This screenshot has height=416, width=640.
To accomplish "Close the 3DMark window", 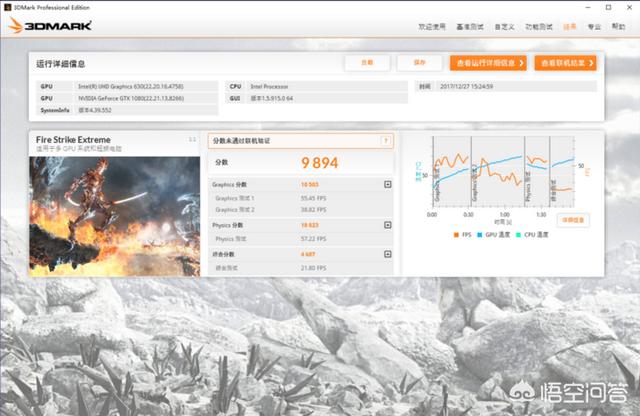I will coord(629,7).
